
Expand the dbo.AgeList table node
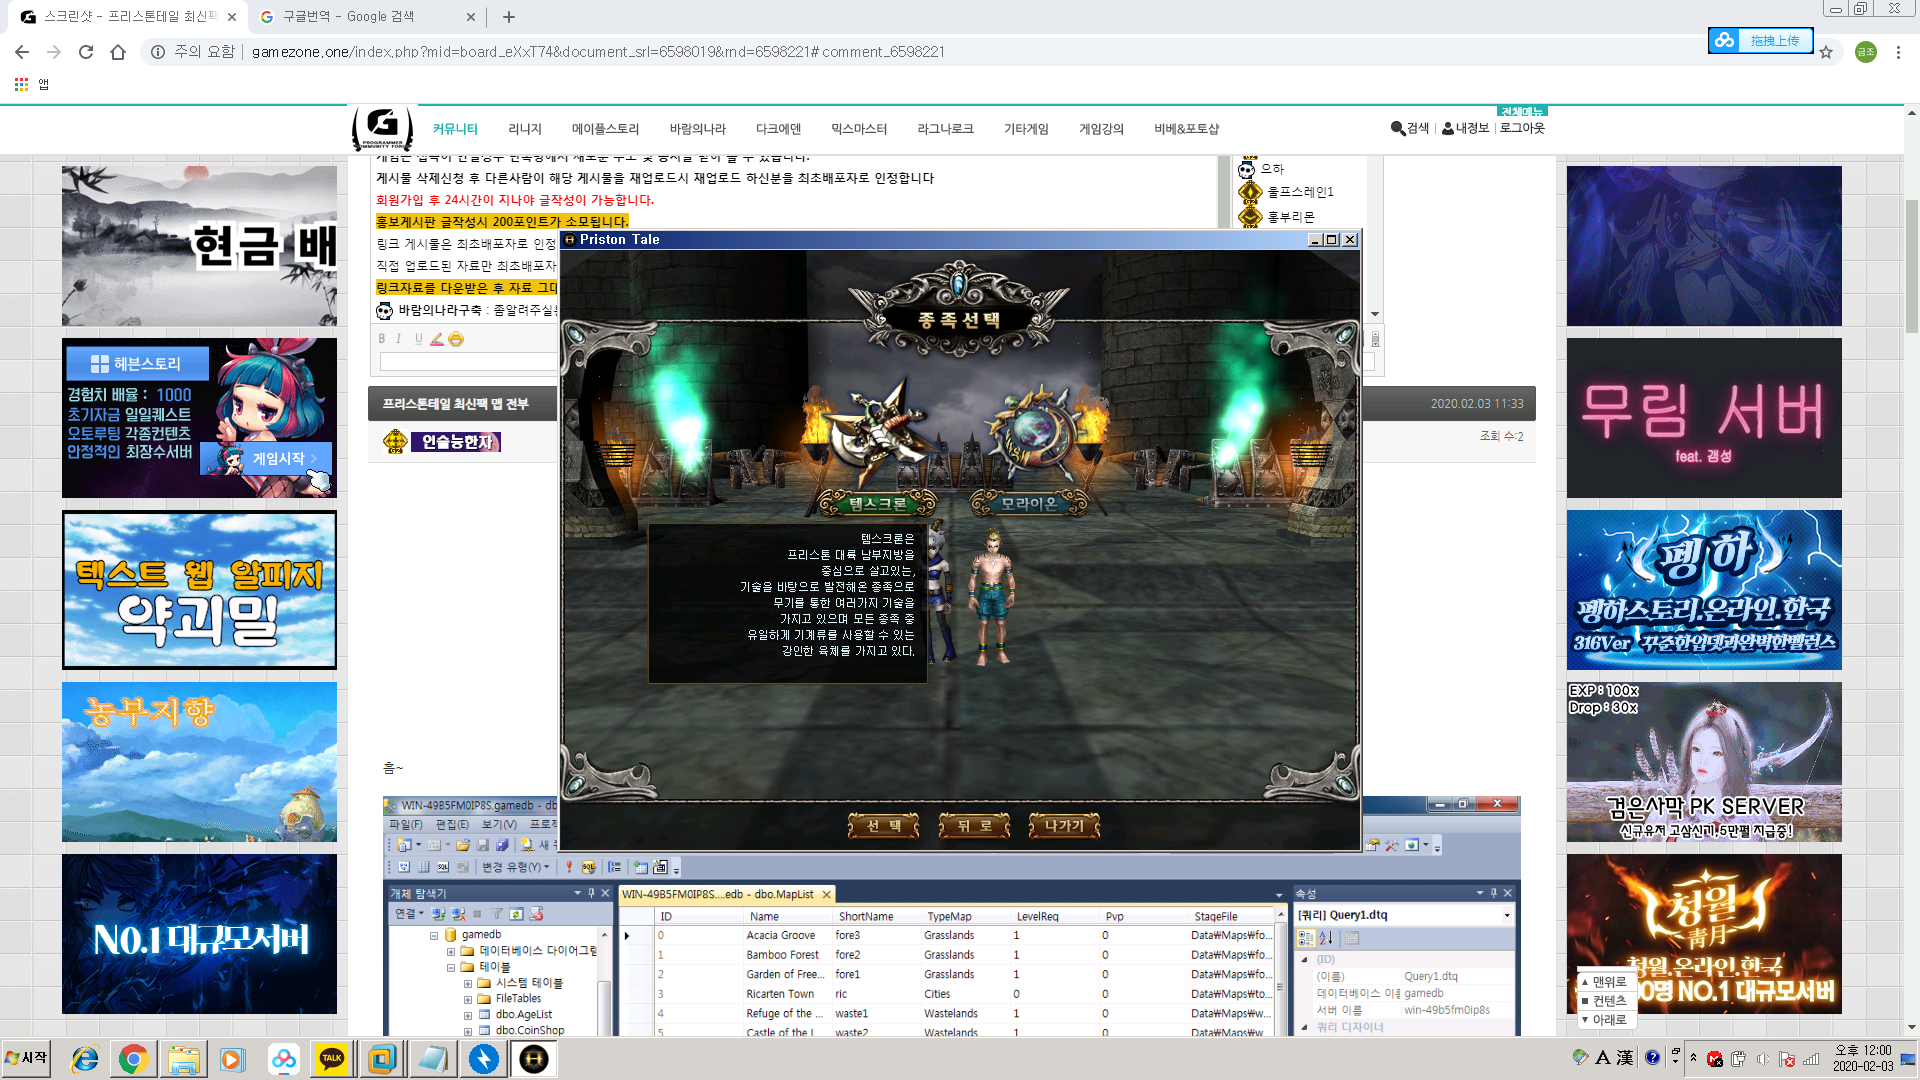[x=468, y=1015]
